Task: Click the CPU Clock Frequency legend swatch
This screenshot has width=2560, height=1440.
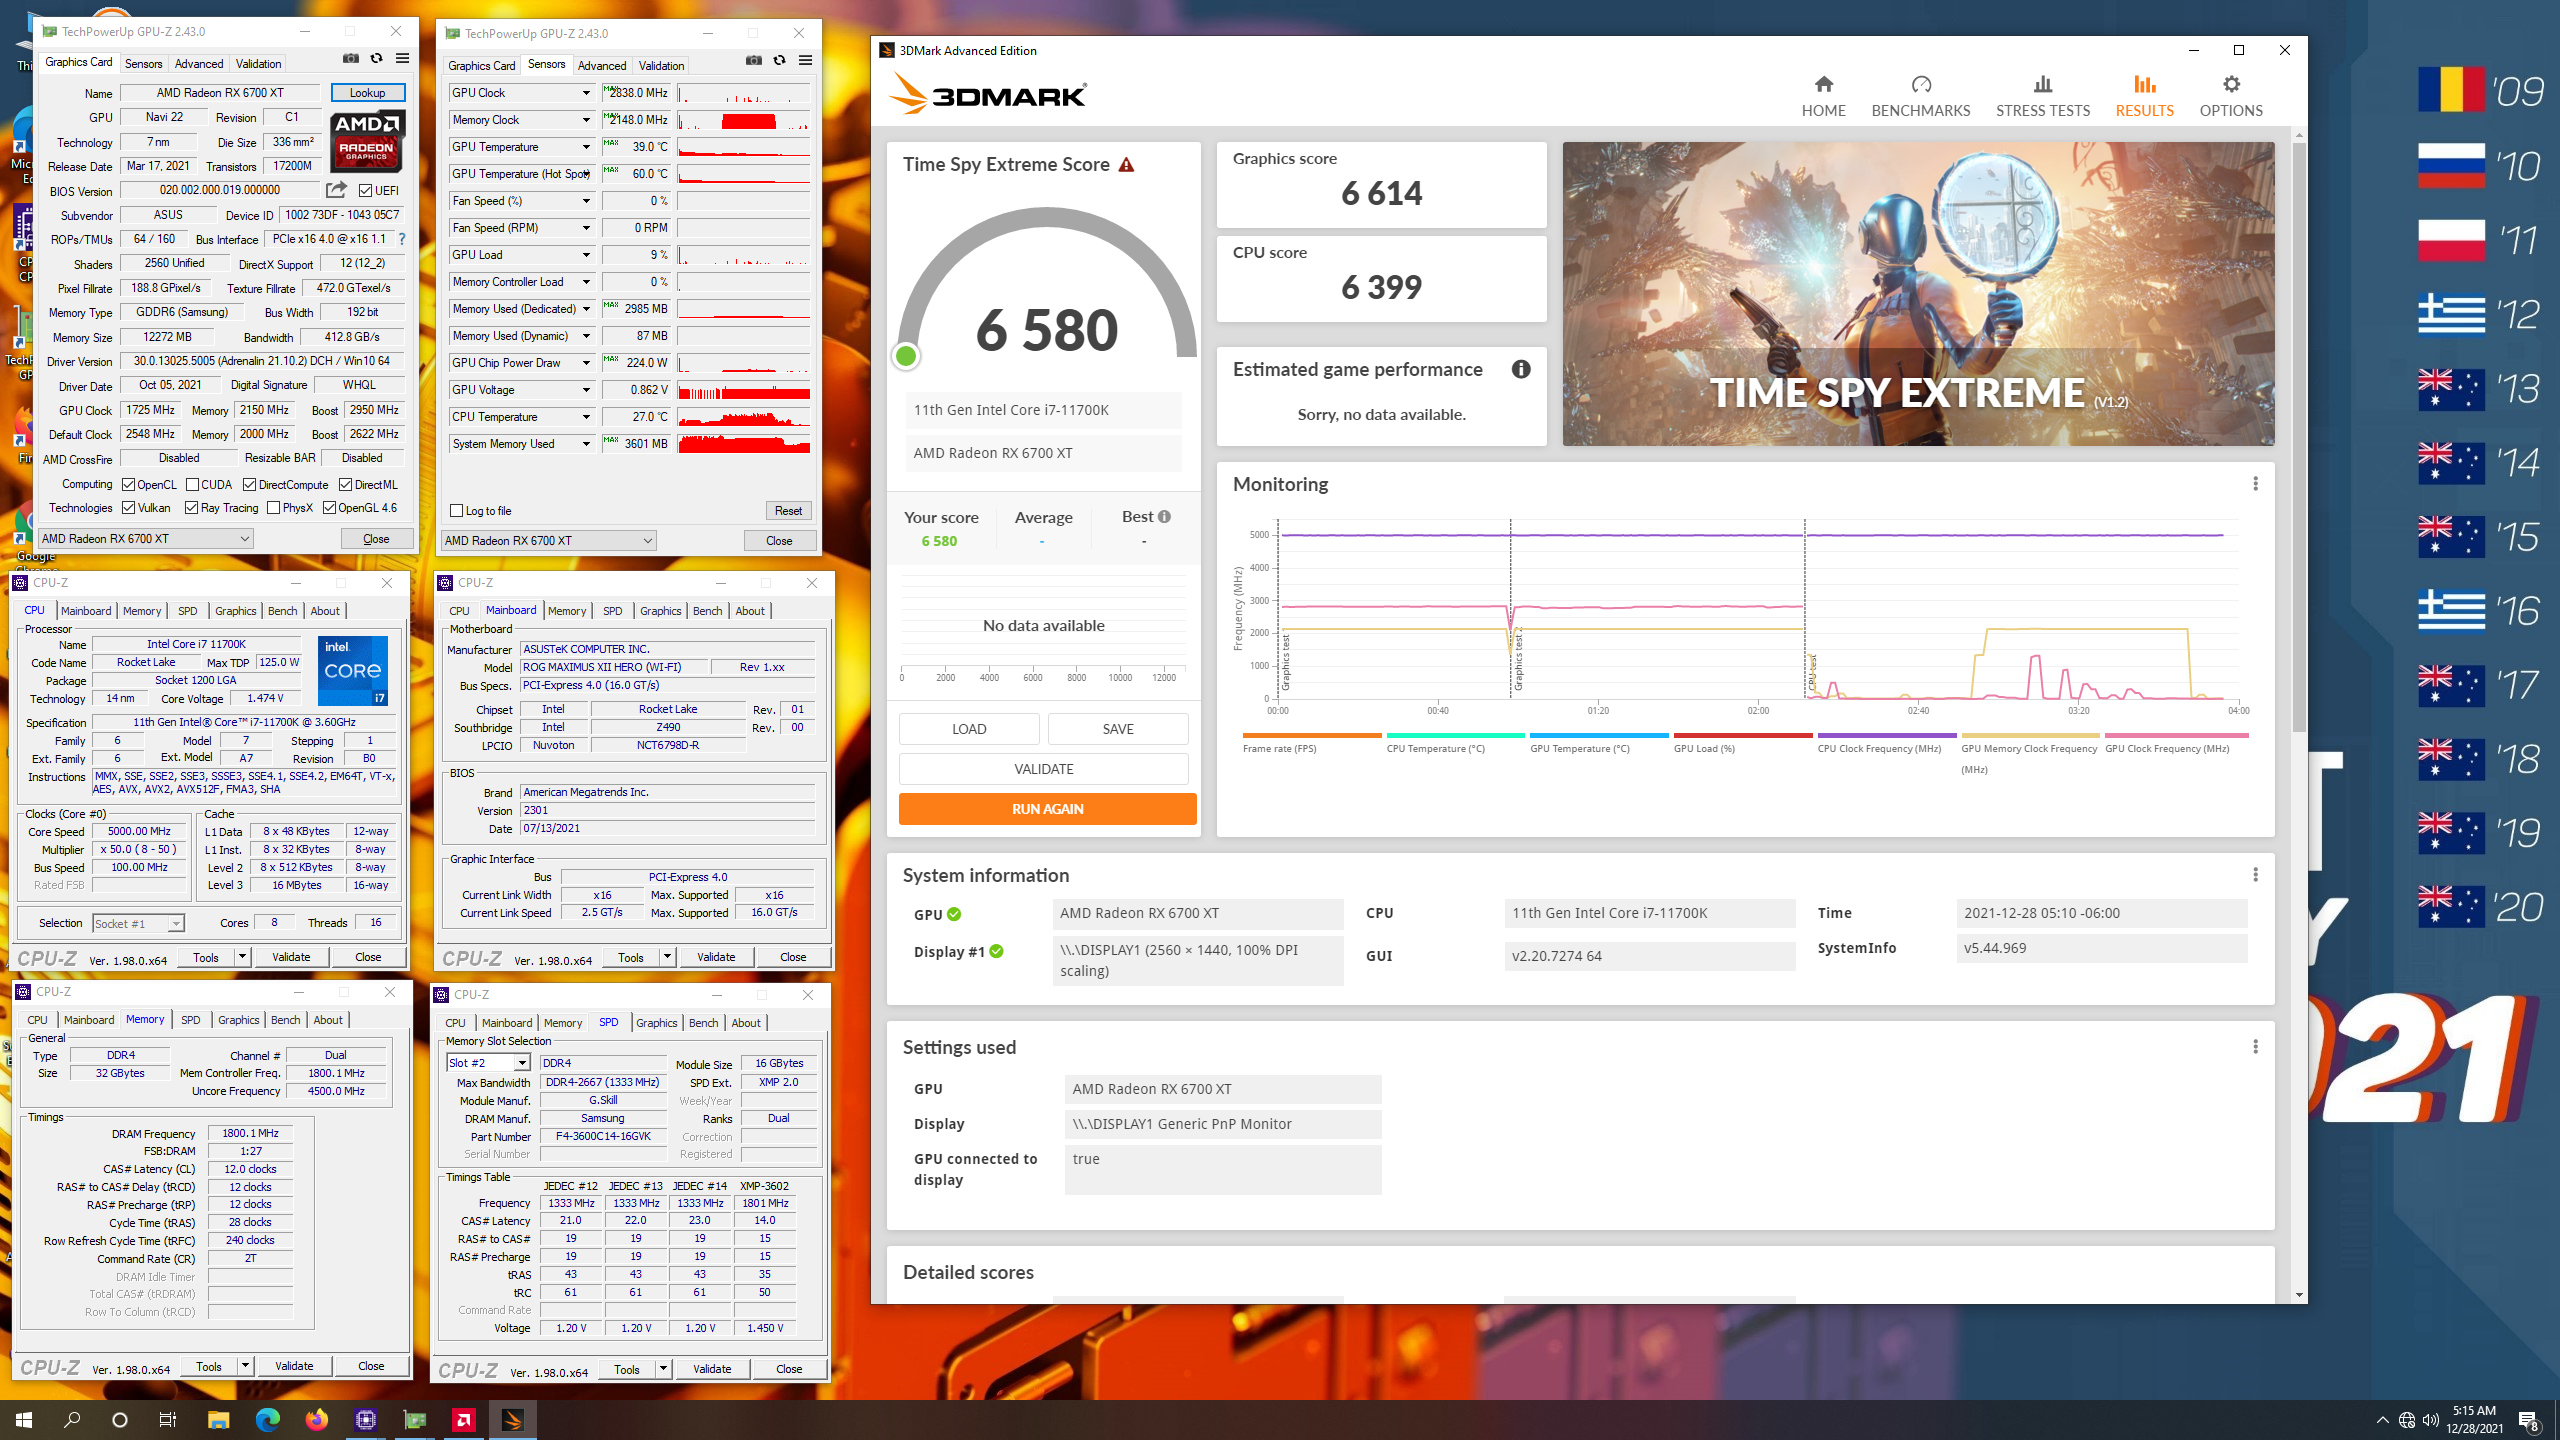Action: [1885, 735]
